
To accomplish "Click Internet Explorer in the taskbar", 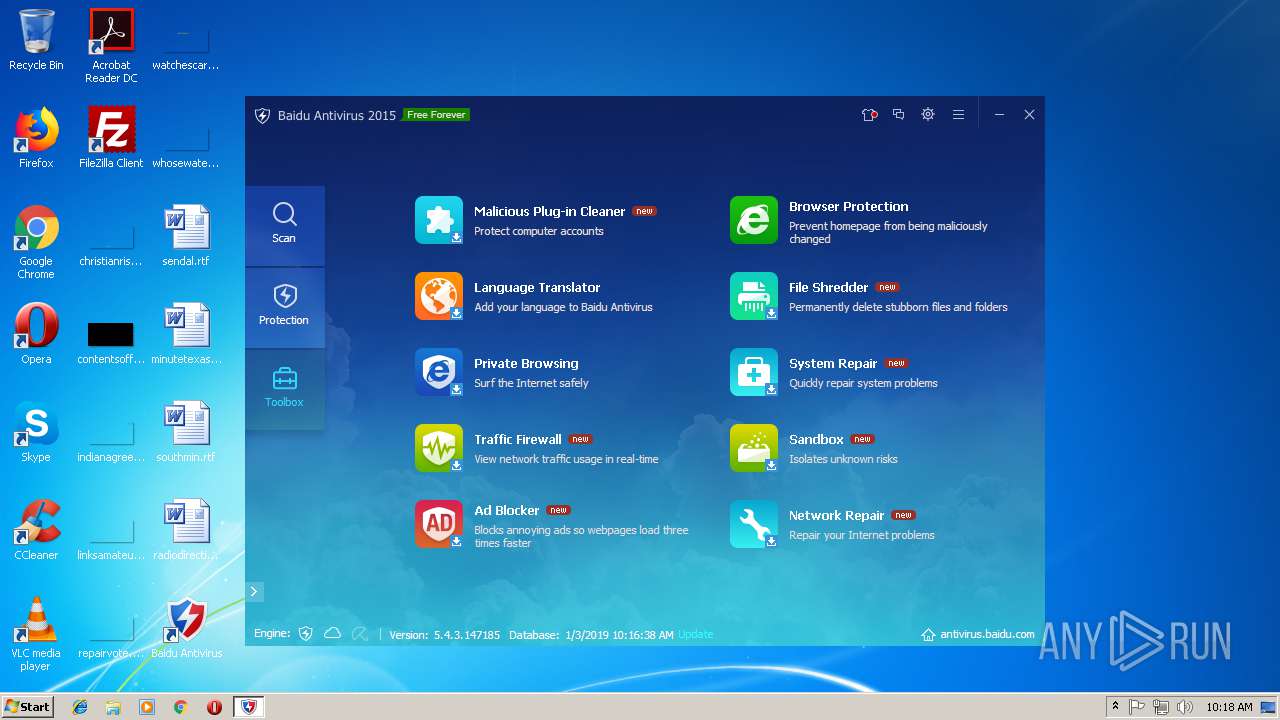I will pyautogui.click(x=80, y=707).
